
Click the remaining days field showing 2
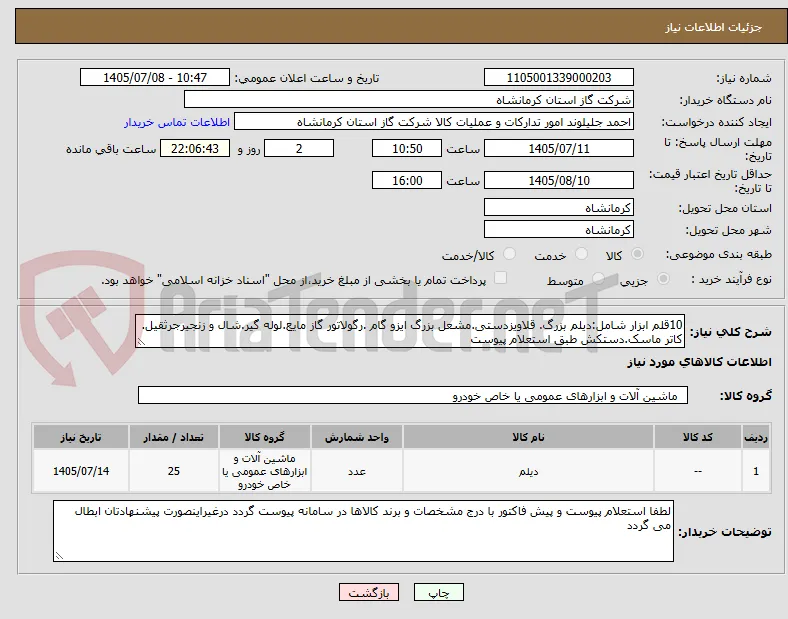coord(299,149)
